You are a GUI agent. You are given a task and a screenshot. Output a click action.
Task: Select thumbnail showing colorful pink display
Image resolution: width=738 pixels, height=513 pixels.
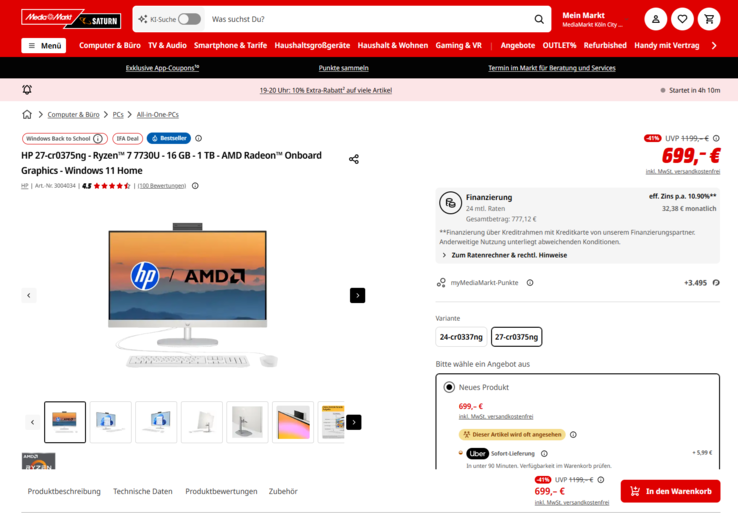tap(293, 422)
